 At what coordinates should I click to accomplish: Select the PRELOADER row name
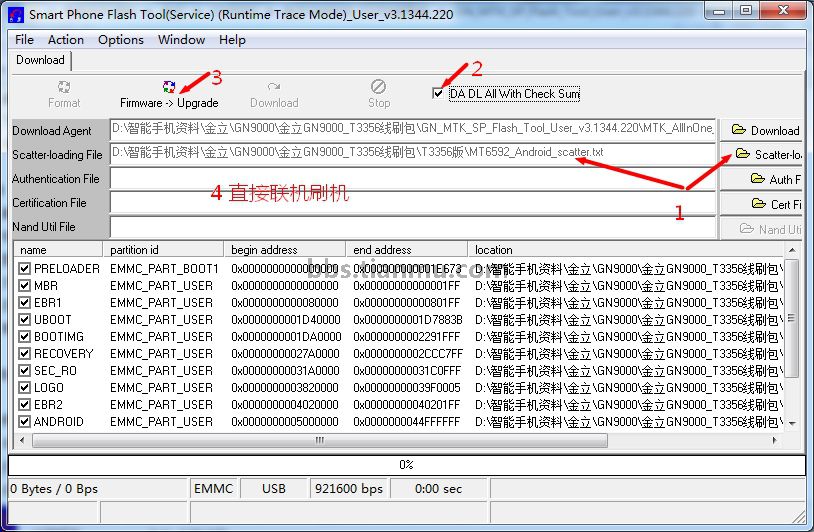[67, 268]
